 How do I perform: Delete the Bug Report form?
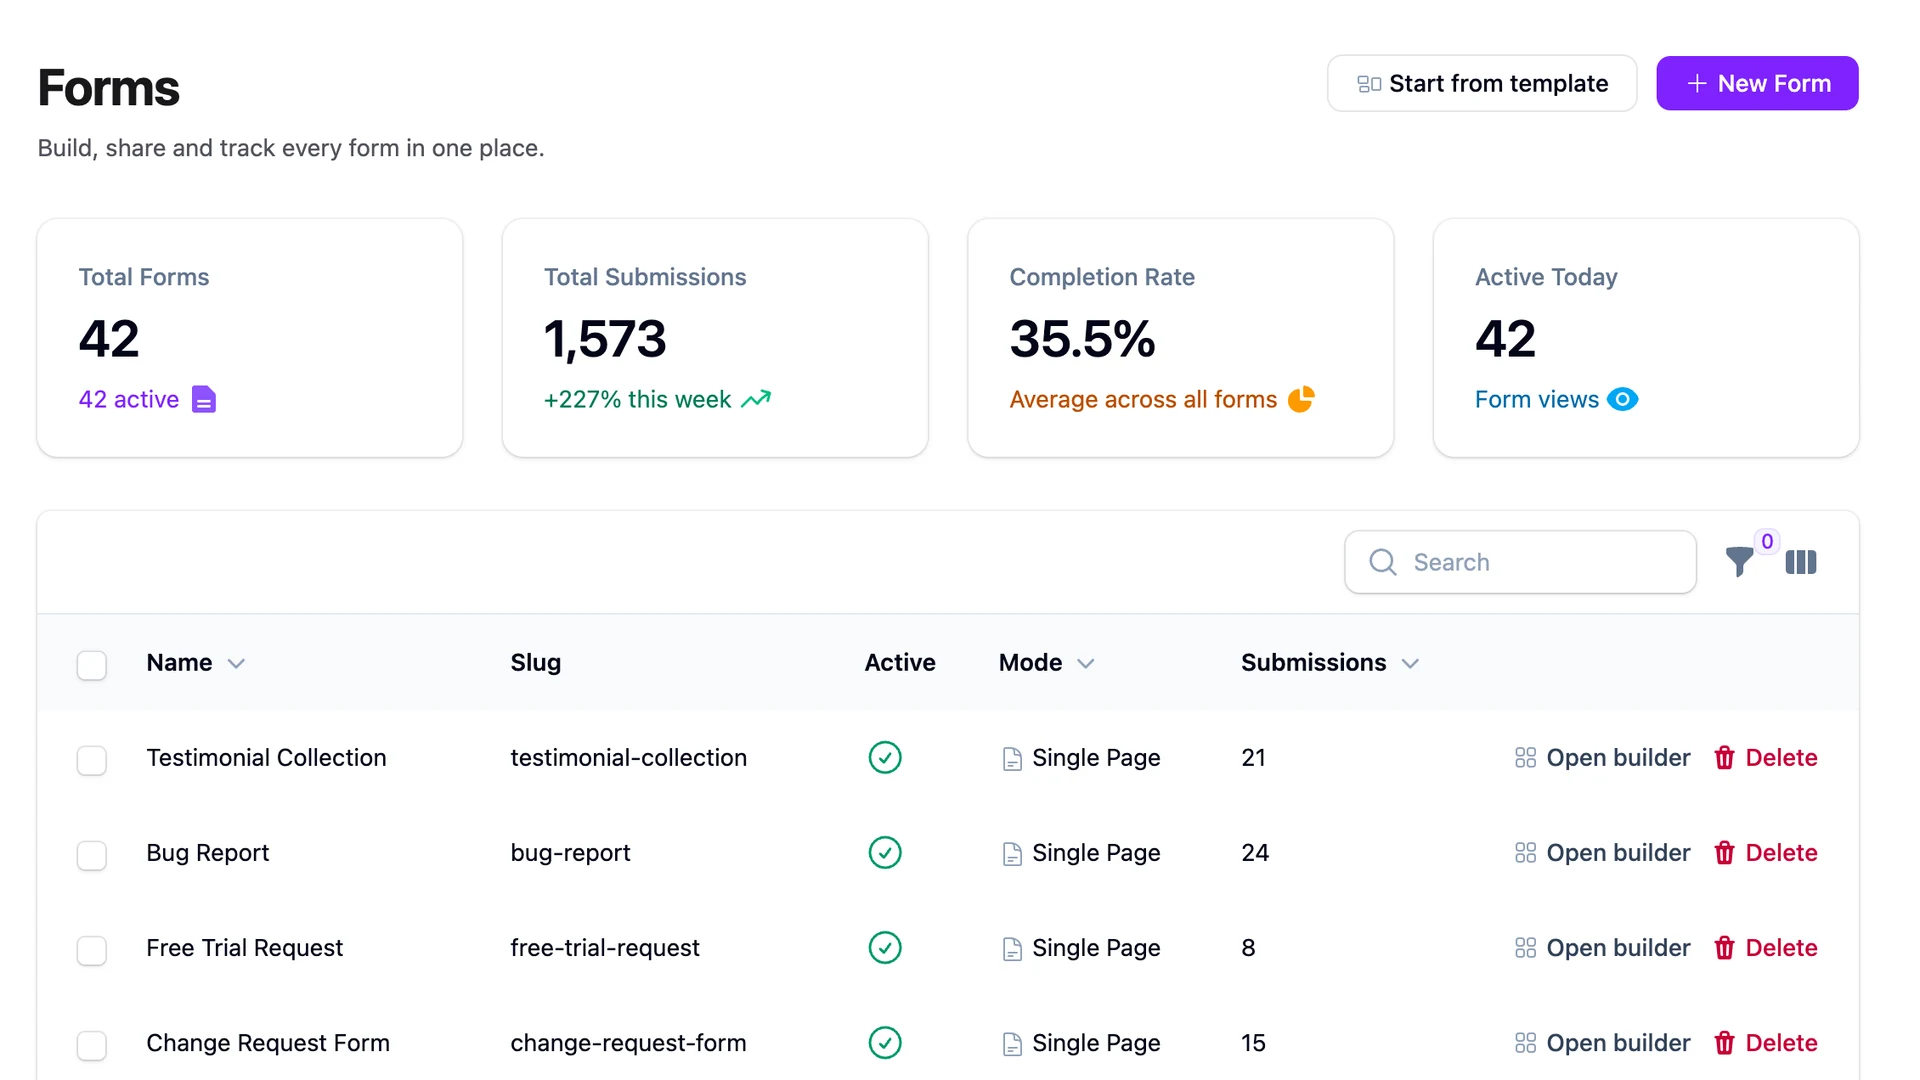click(x=1766, y=853)
